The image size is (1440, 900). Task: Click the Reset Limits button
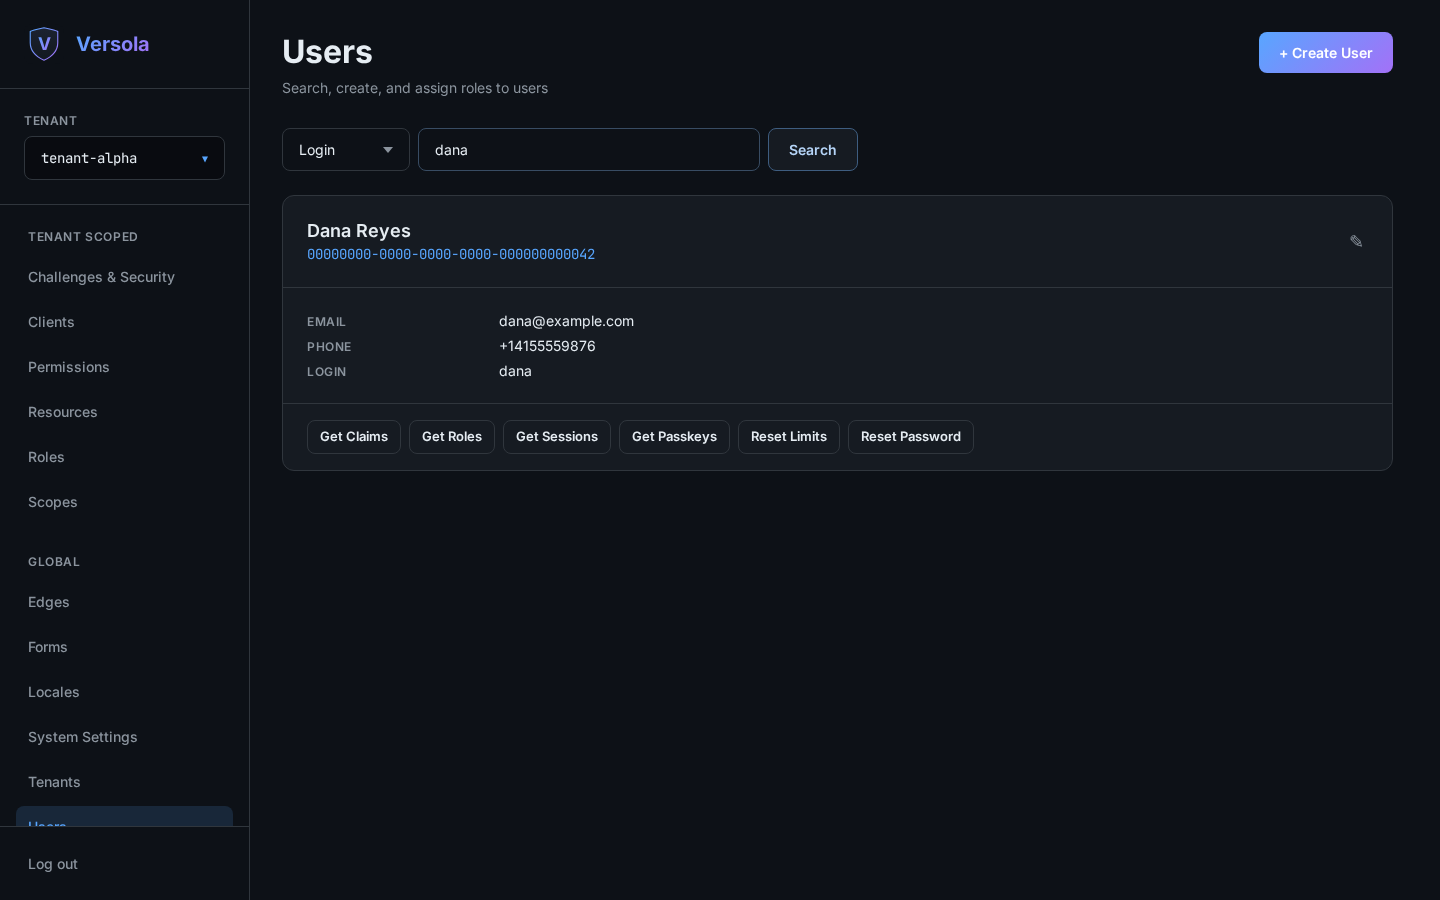[x=789, y=437]
